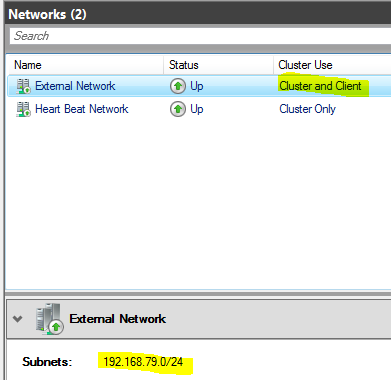Select the External Network row name
The image size is (391, 380).
tap(75, 86)
